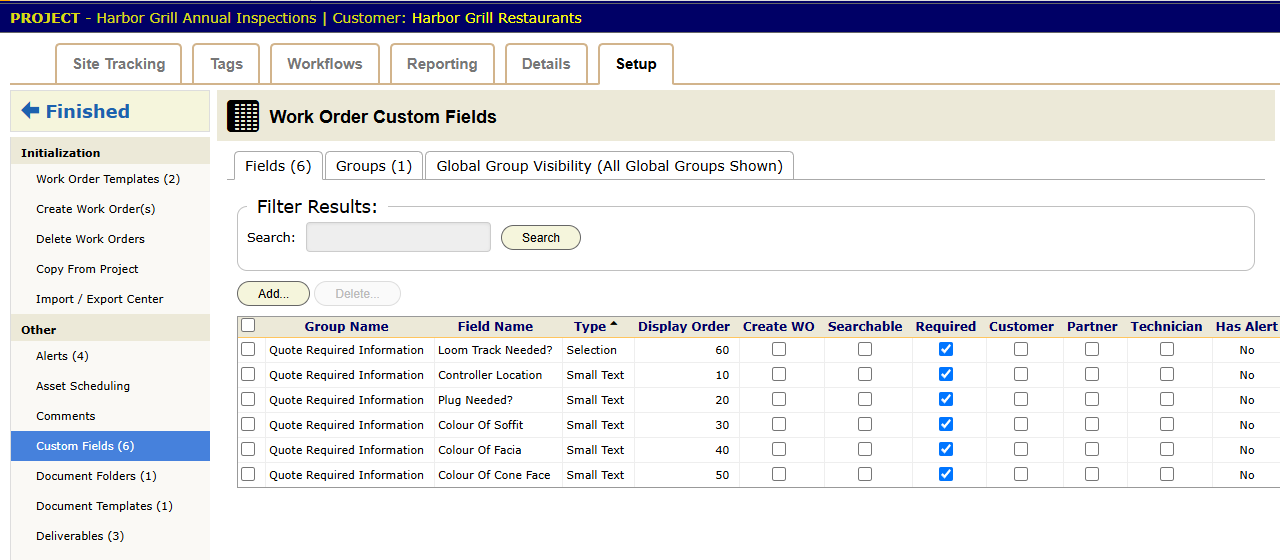The height and width of the screenshot is (560, 1280).
Task: Open the Tags tab
Action: pos(226,64)
